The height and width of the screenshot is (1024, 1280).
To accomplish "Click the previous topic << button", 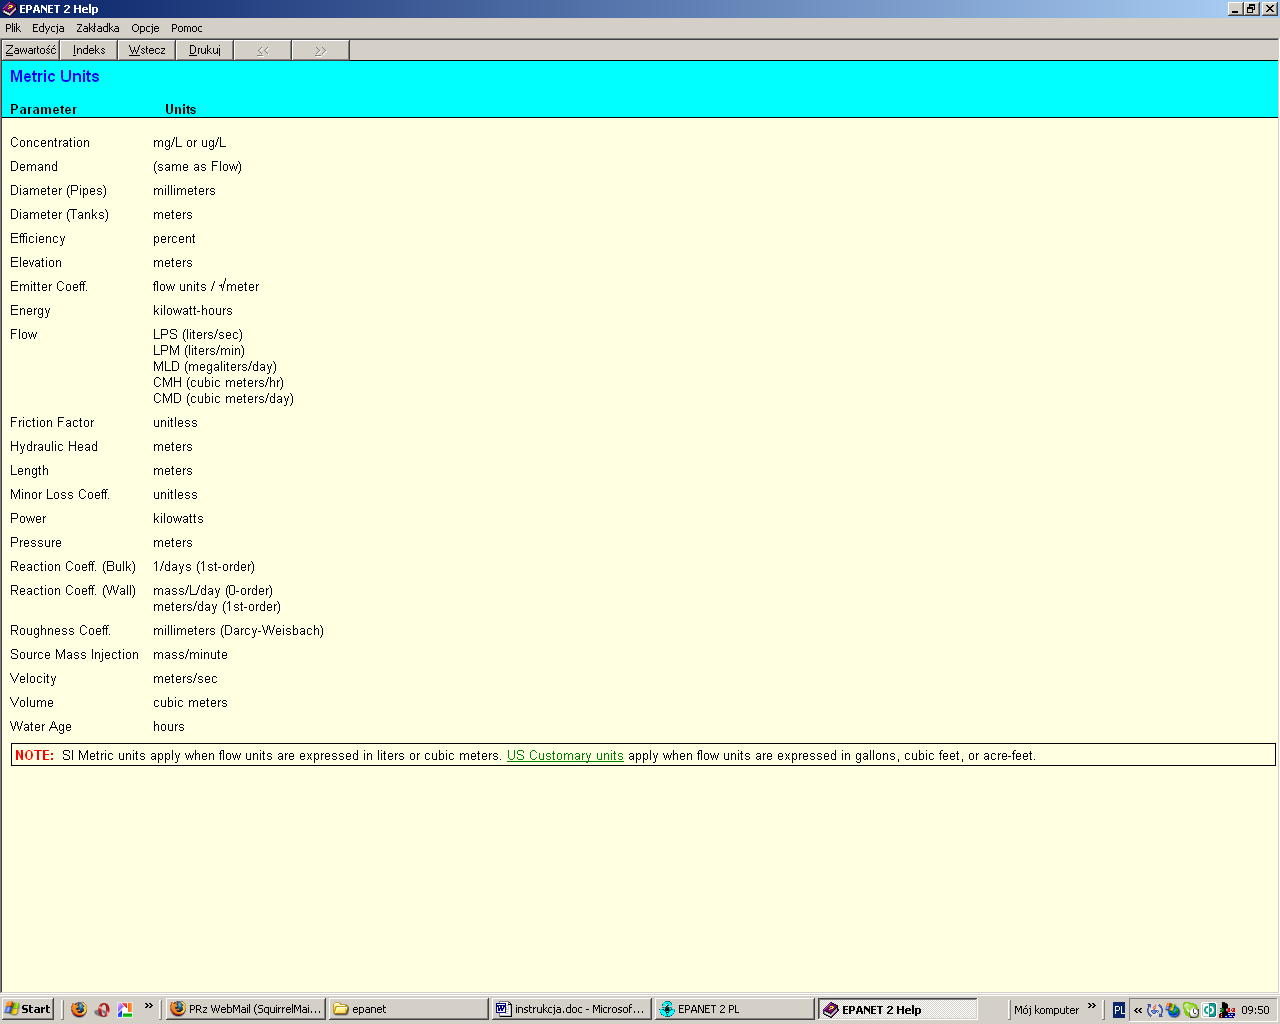I will pos(263,50).
